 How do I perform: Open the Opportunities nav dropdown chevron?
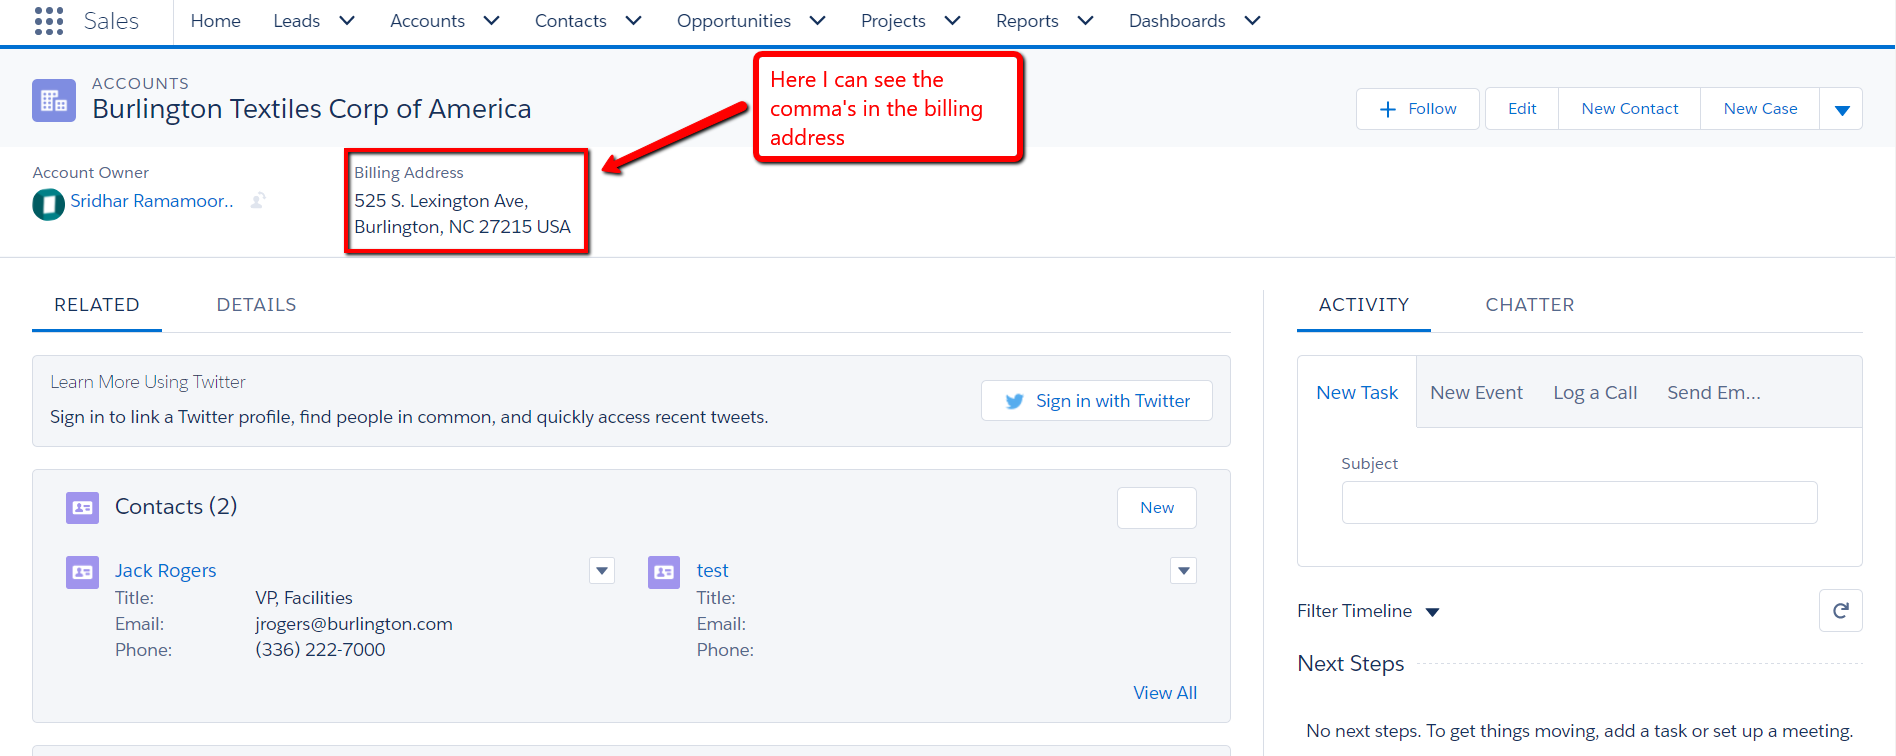[817, 21]
